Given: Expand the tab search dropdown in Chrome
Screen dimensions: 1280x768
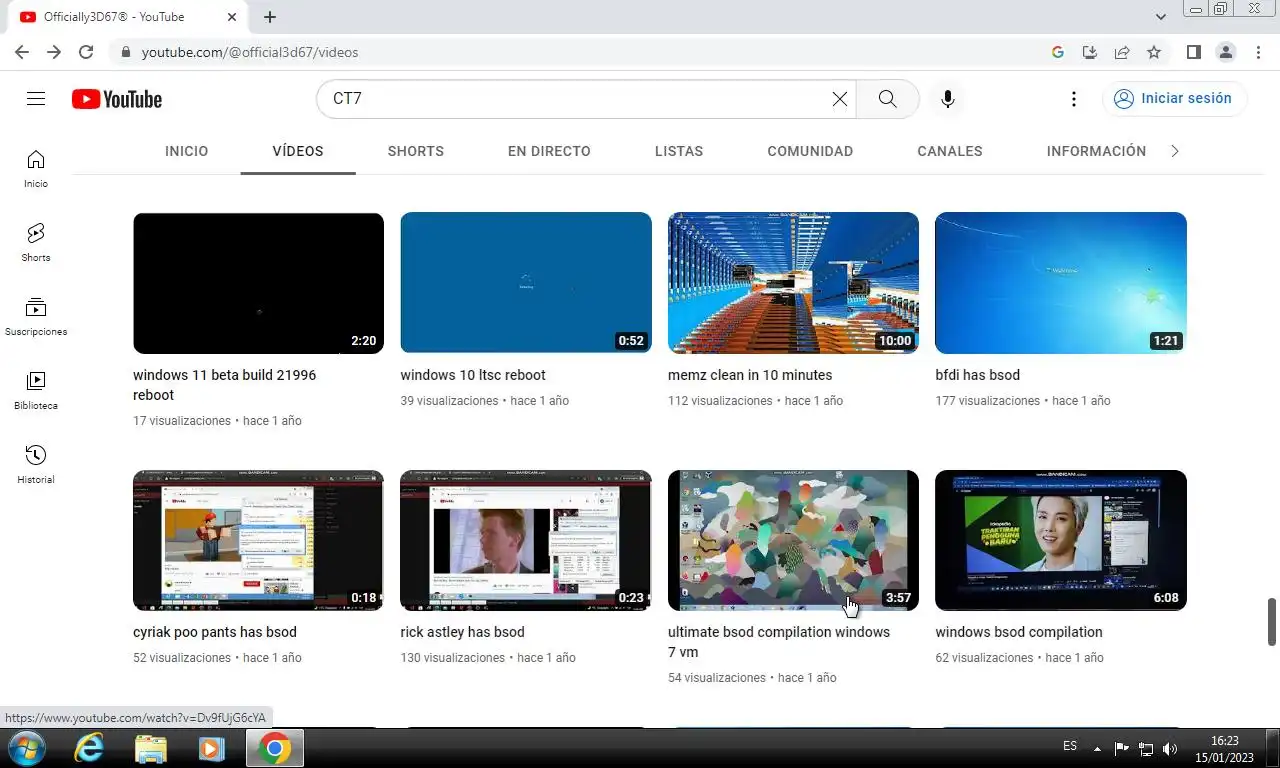Looking at the screenshot, I should tap(1161, 17).
